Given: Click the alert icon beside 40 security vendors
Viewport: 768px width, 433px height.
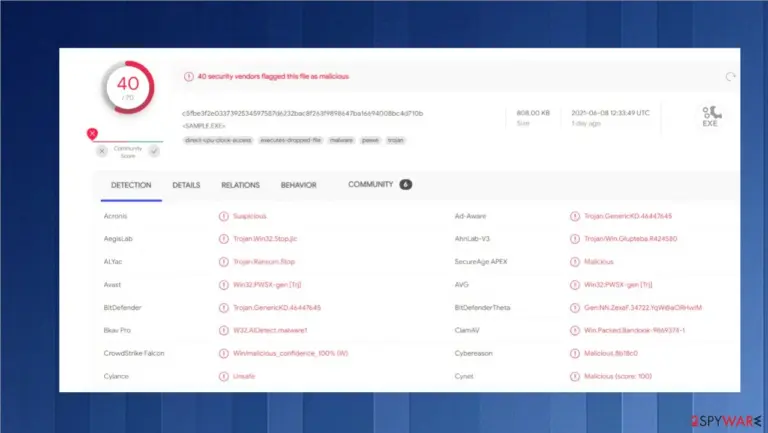Looking at the screenshot, I should click(189, 76).
